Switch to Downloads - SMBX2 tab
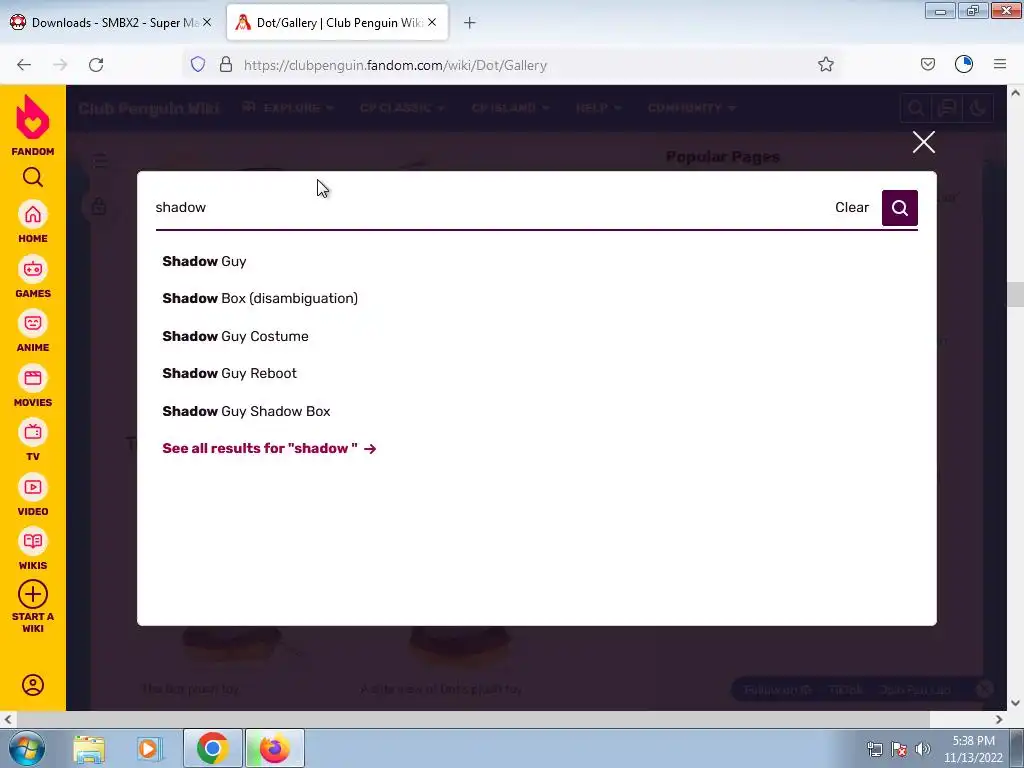 point(111,22)
